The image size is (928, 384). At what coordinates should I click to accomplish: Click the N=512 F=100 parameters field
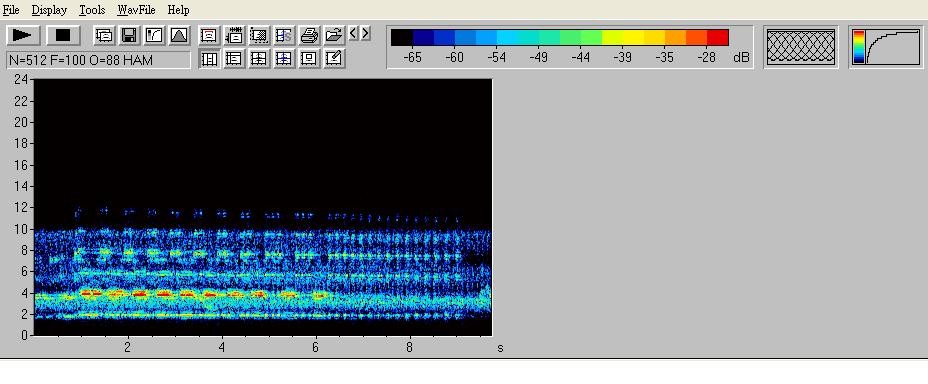[x=98, y=60]
